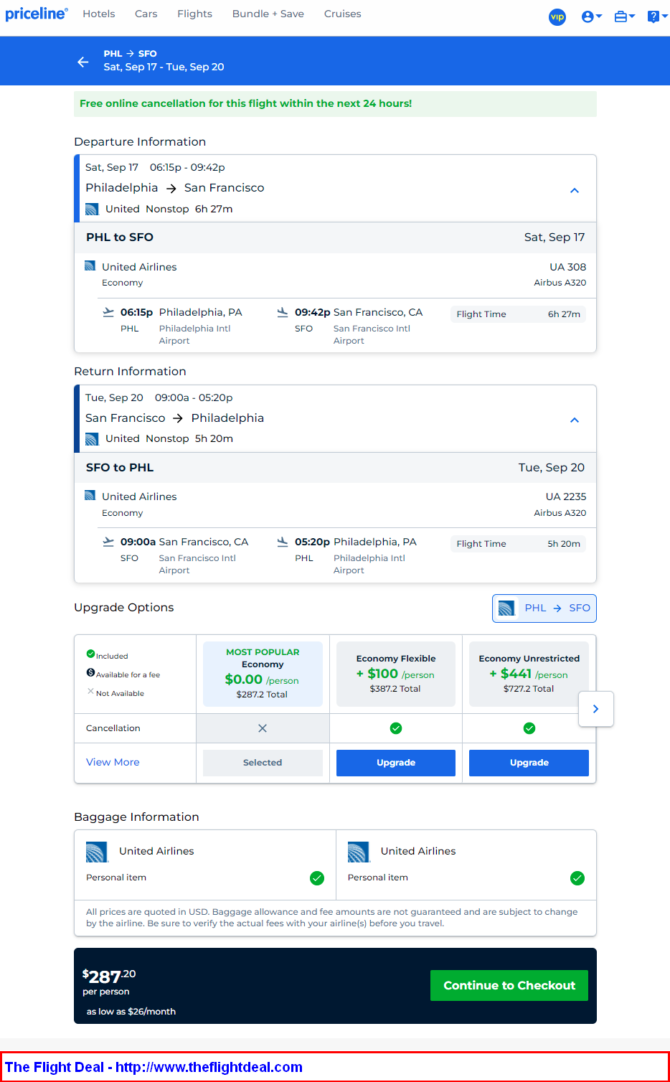The width and height of the screenshot is (670, 1082).
Task: Click takeoff icon beside 06:15p Philadelphia
Action: coord(108,313)
